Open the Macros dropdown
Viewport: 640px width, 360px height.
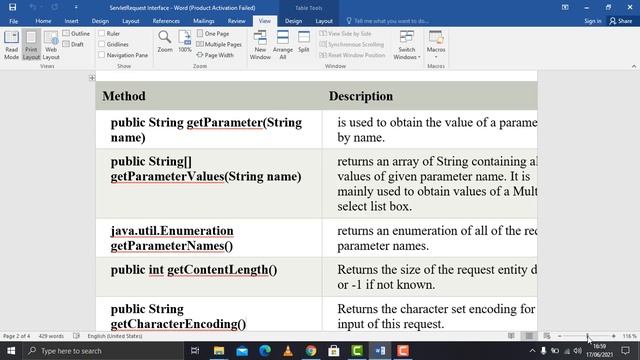436,45
